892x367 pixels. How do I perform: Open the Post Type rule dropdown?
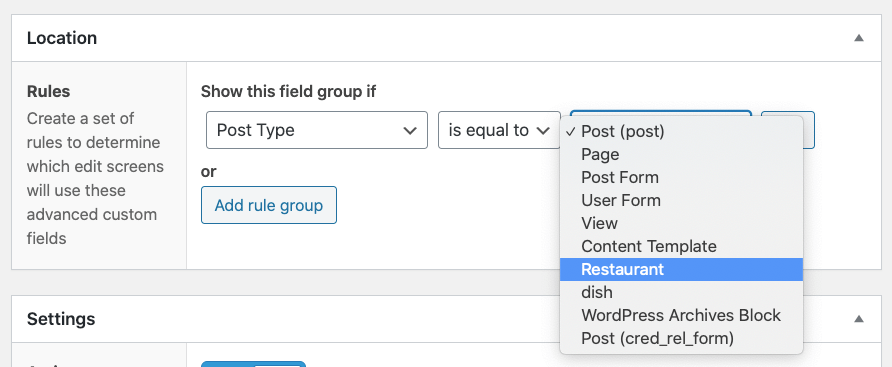click(317, 130)
